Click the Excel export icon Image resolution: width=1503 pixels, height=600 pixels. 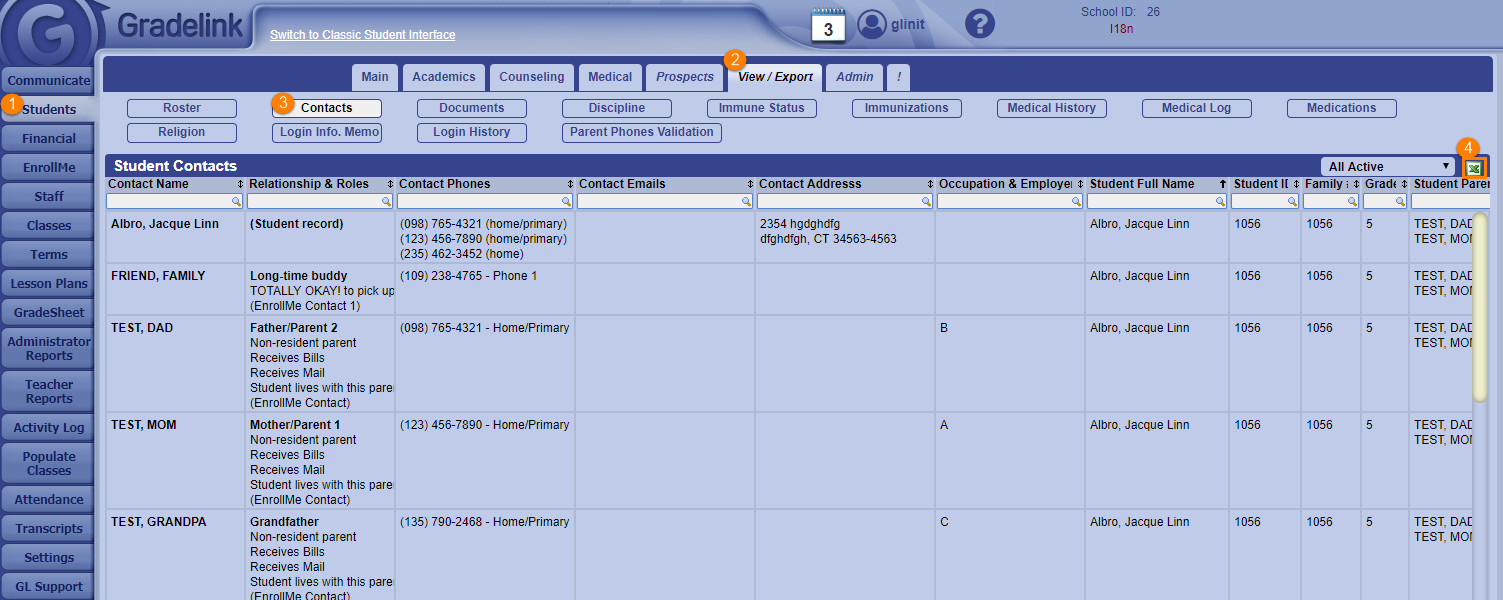point(1474,167)
